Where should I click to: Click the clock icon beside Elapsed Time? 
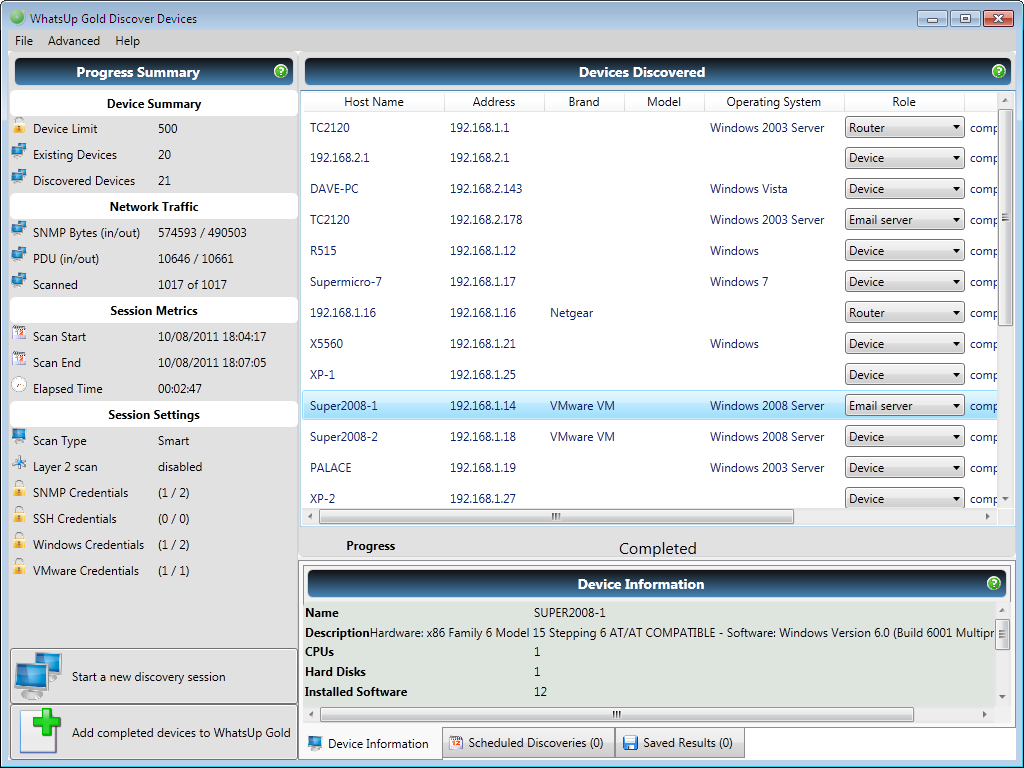[x=19, y=385]
